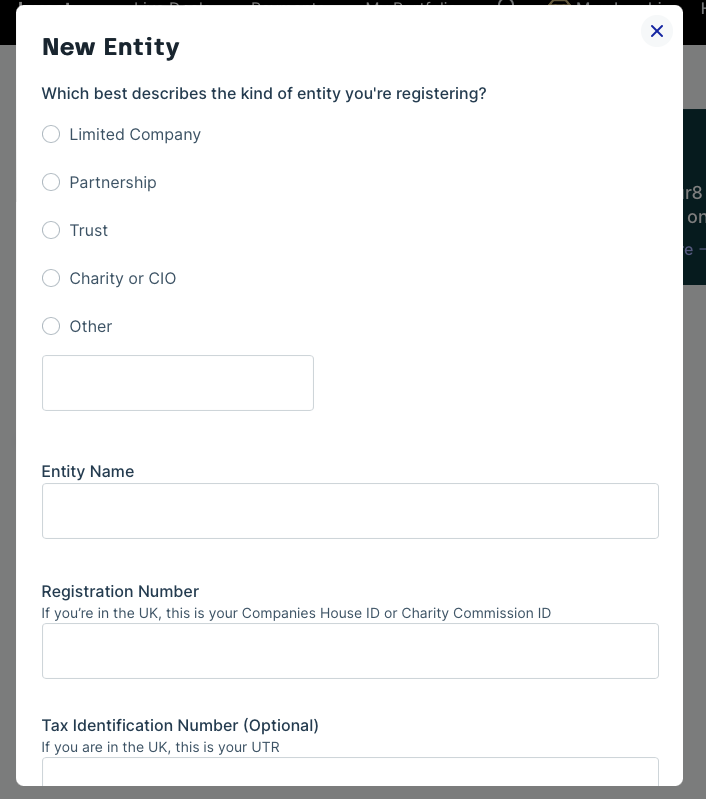Click the teal banner behind the dialog
The height and width of the screenshot is (799, 706).
(x=695, y=200)
